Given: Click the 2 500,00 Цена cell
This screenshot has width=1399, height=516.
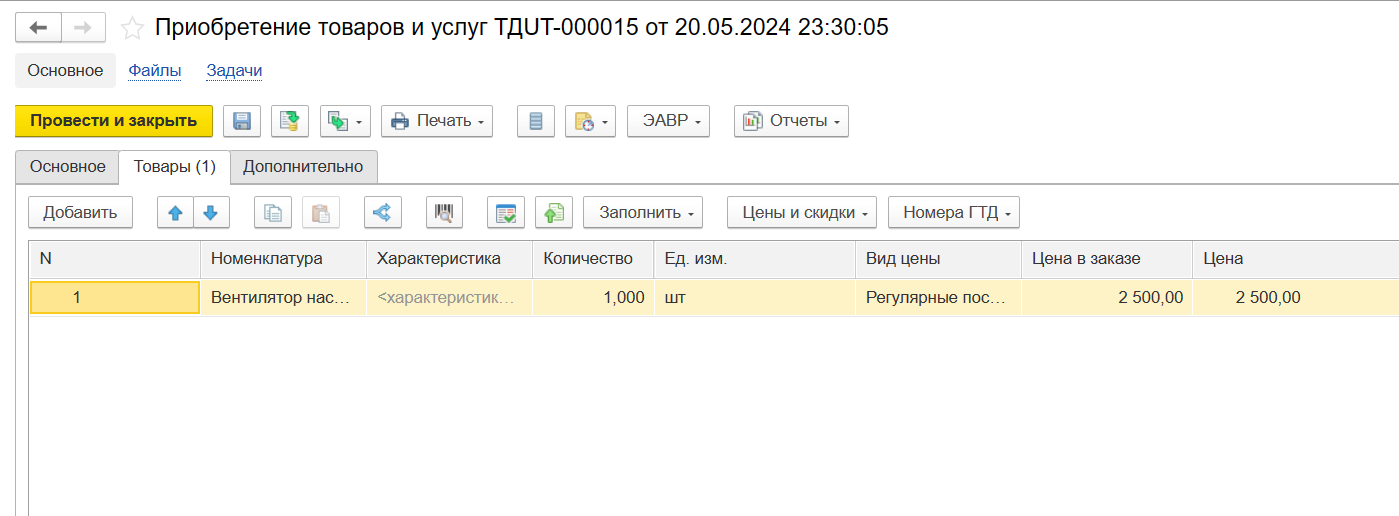Looking at the screenshot, I should [x=1295, y=298].
